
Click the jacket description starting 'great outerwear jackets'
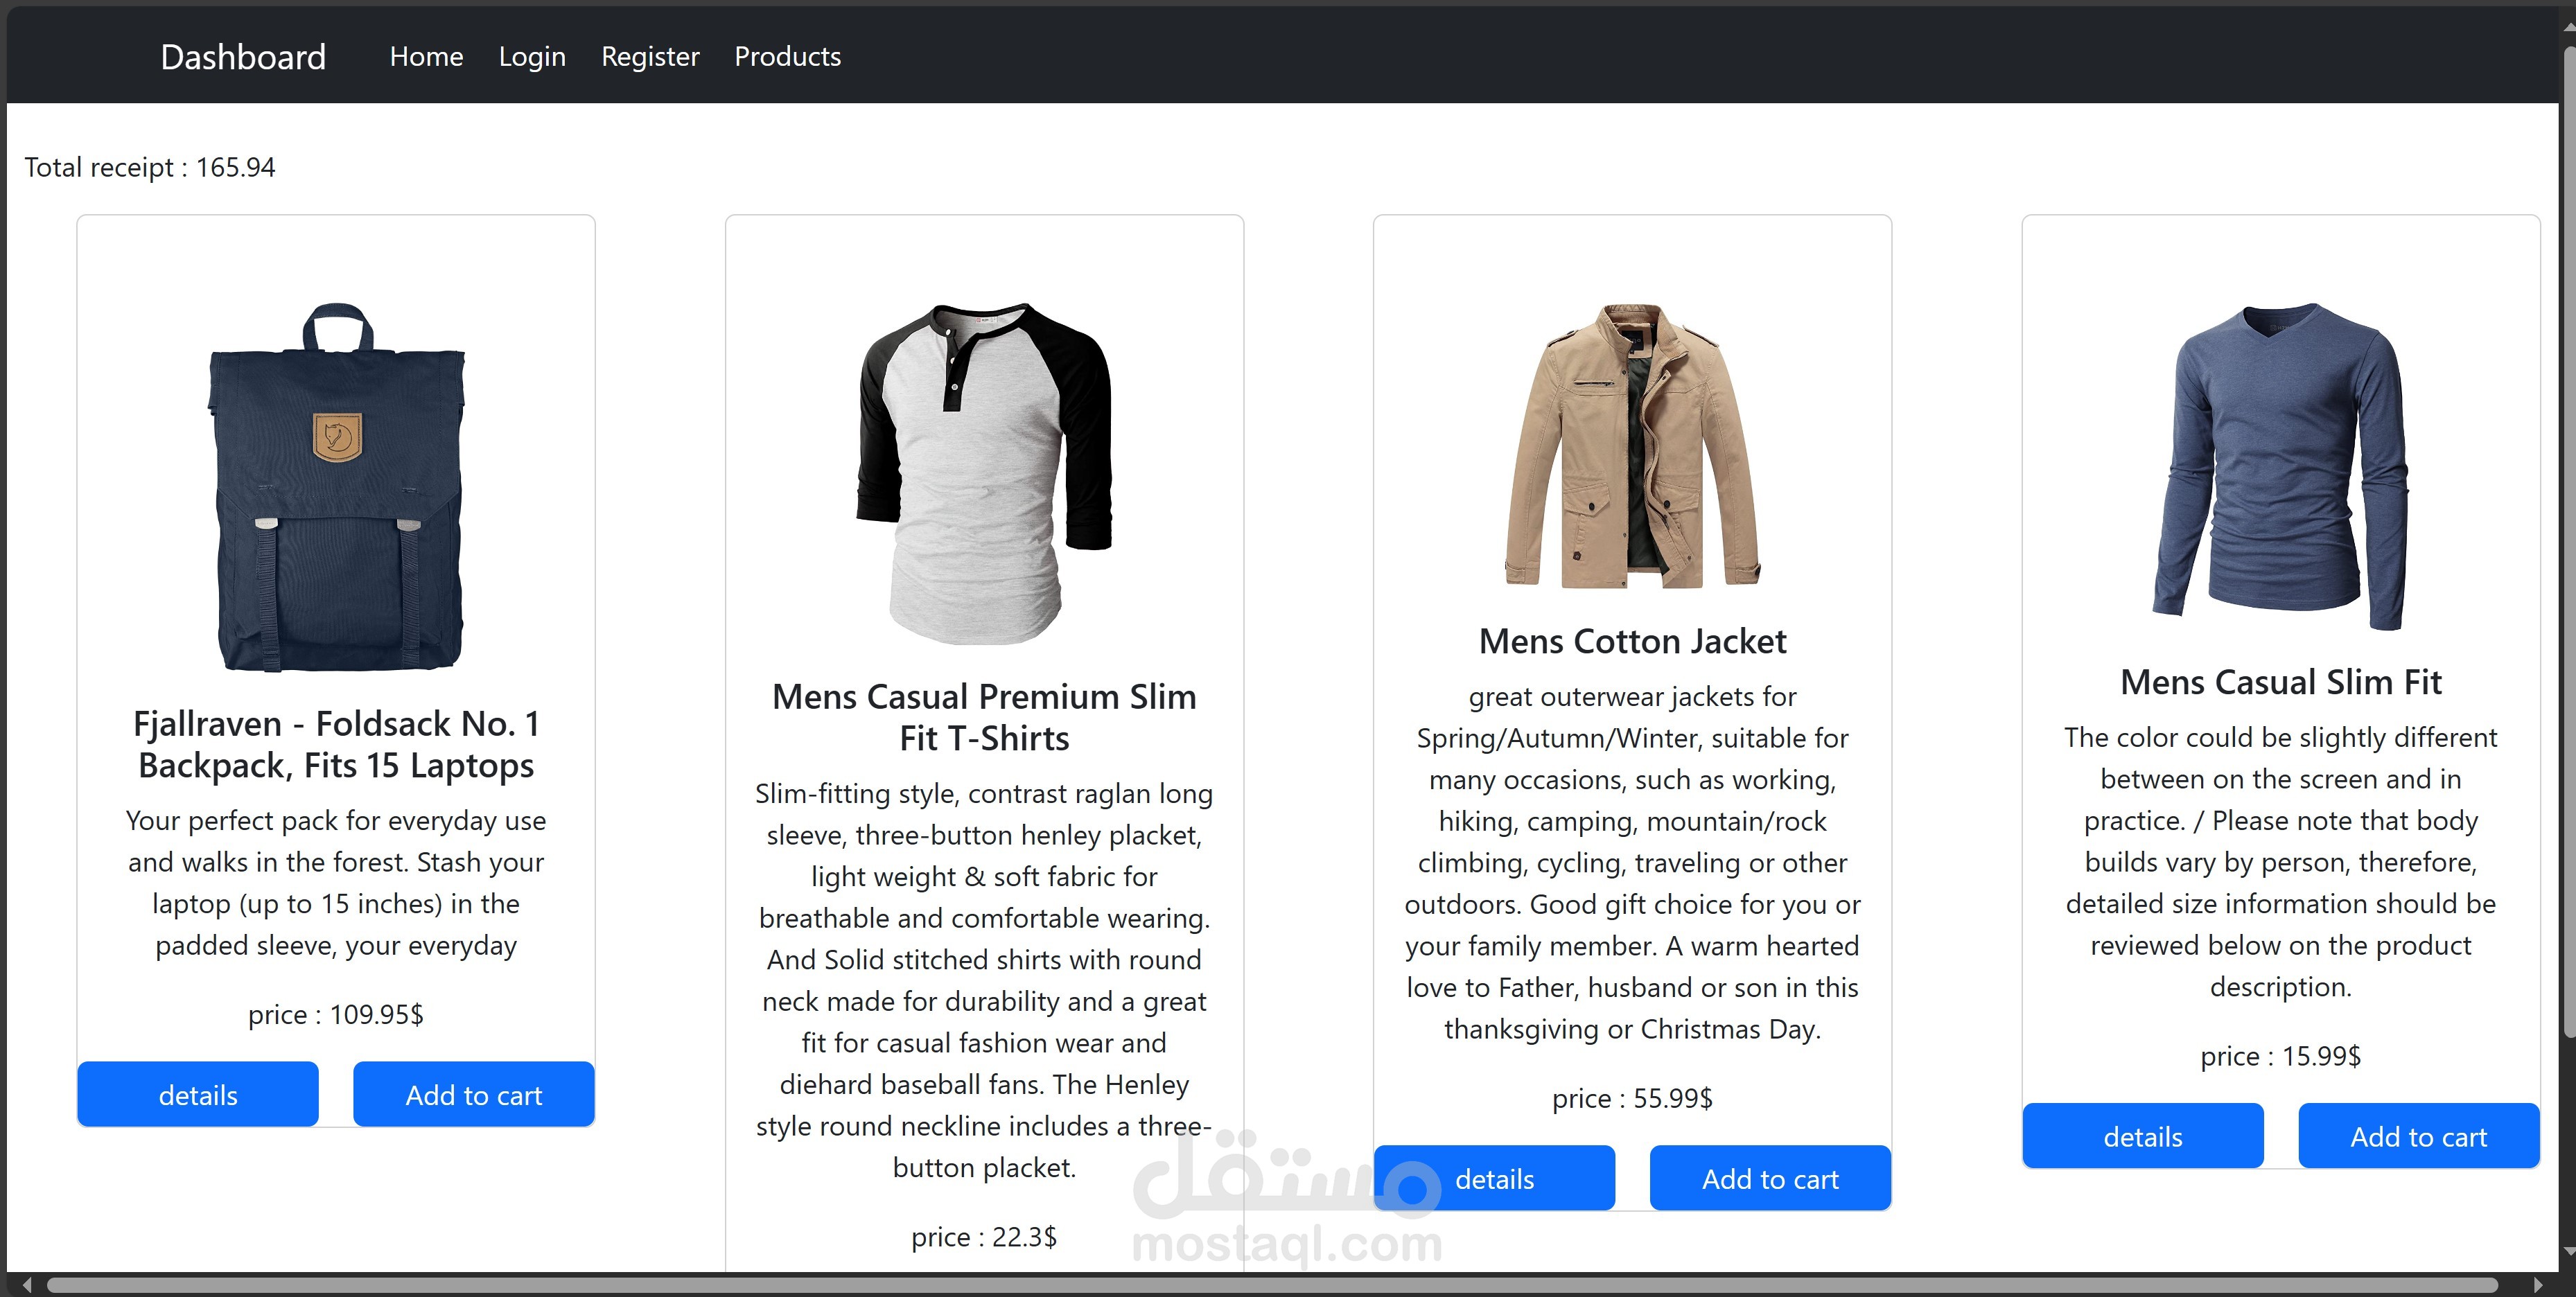pyautogui.click(x=1633, y=862)
